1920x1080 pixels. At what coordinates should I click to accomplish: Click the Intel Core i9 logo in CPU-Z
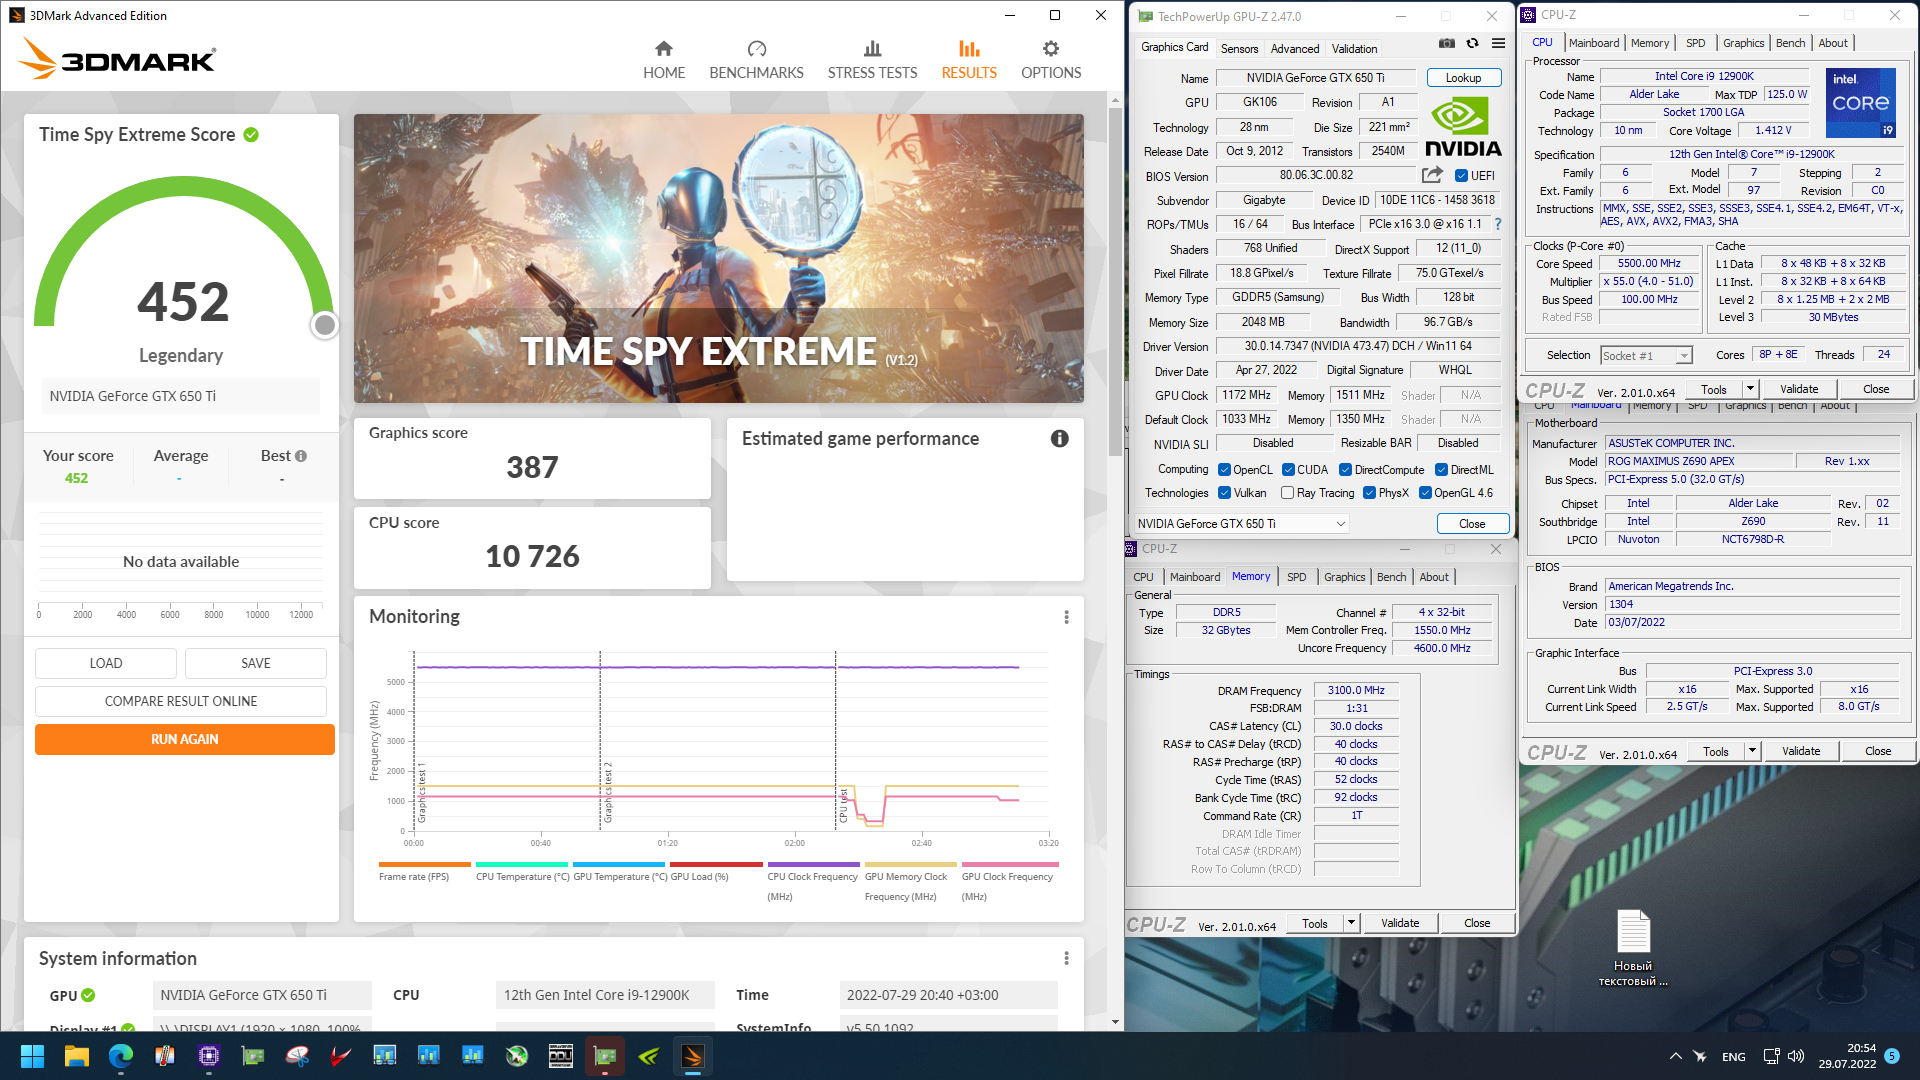point(1860,102)
